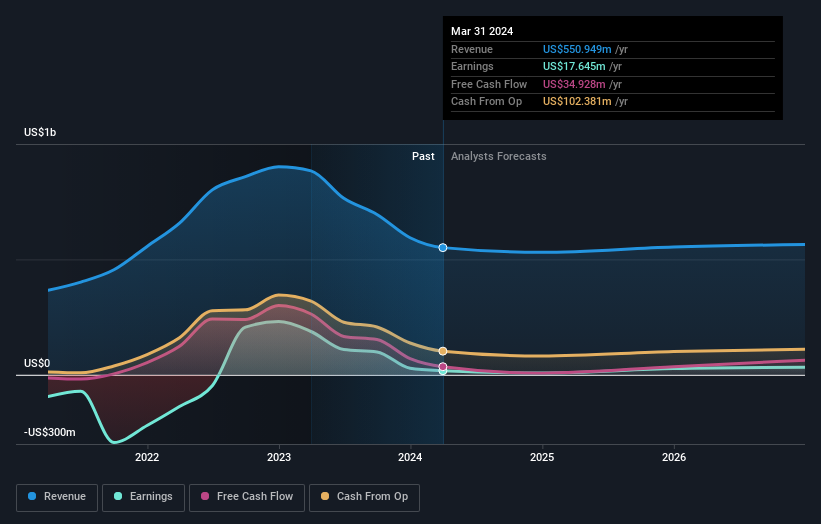Click the US$17.645m earnings value

(574, 66)
